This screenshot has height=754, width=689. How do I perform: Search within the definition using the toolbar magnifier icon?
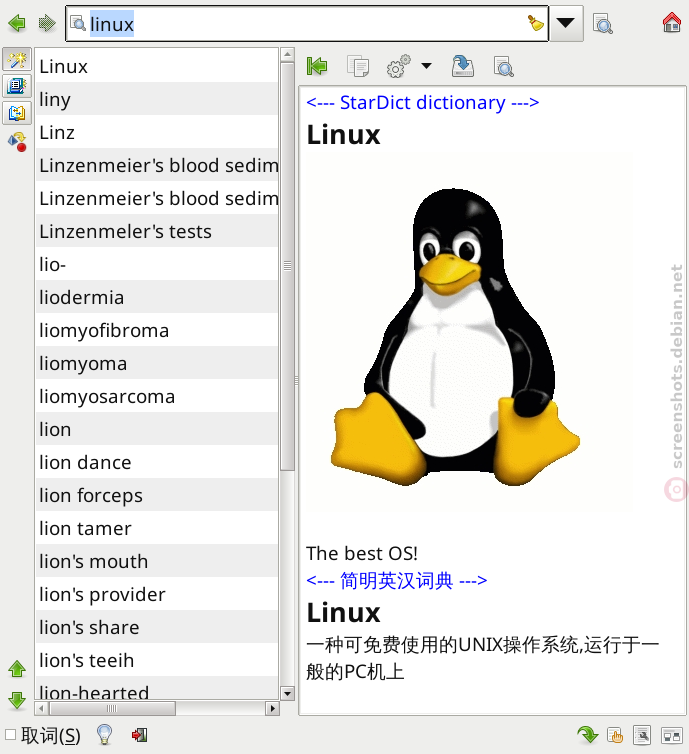tap(503, 66)
